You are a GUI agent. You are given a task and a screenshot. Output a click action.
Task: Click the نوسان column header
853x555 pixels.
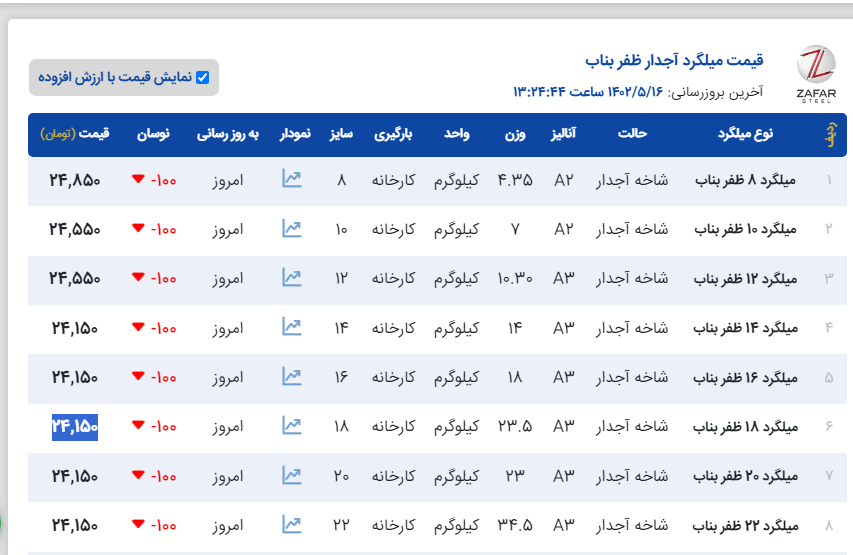tap(153, 134)
